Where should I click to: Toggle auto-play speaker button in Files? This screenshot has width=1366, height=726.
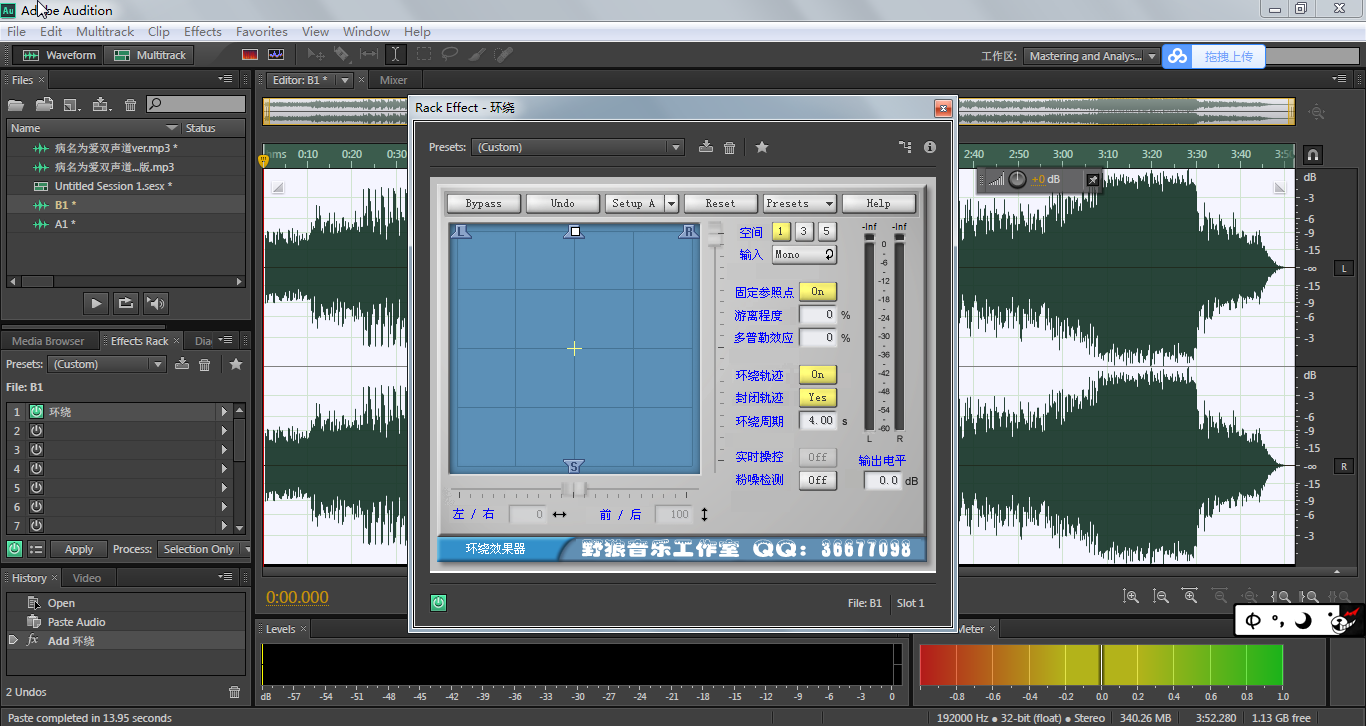point(156,303)
